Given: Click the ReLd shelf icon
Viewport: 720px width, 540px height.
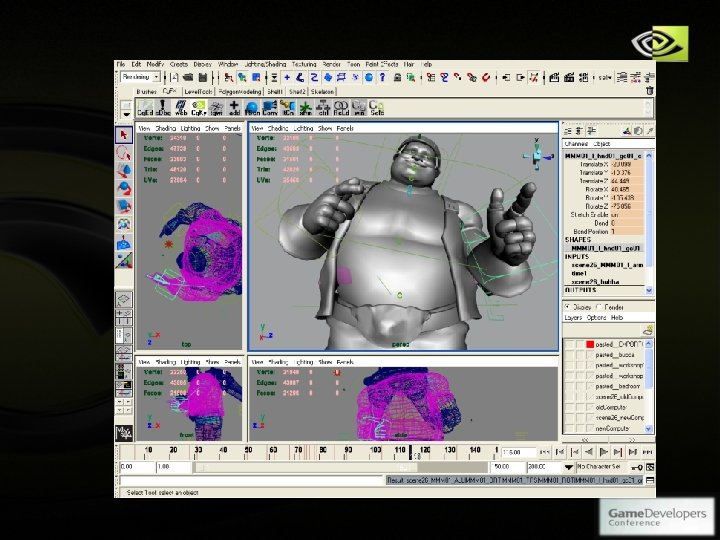Looking at the screenshot, I should tap(341, 108).
